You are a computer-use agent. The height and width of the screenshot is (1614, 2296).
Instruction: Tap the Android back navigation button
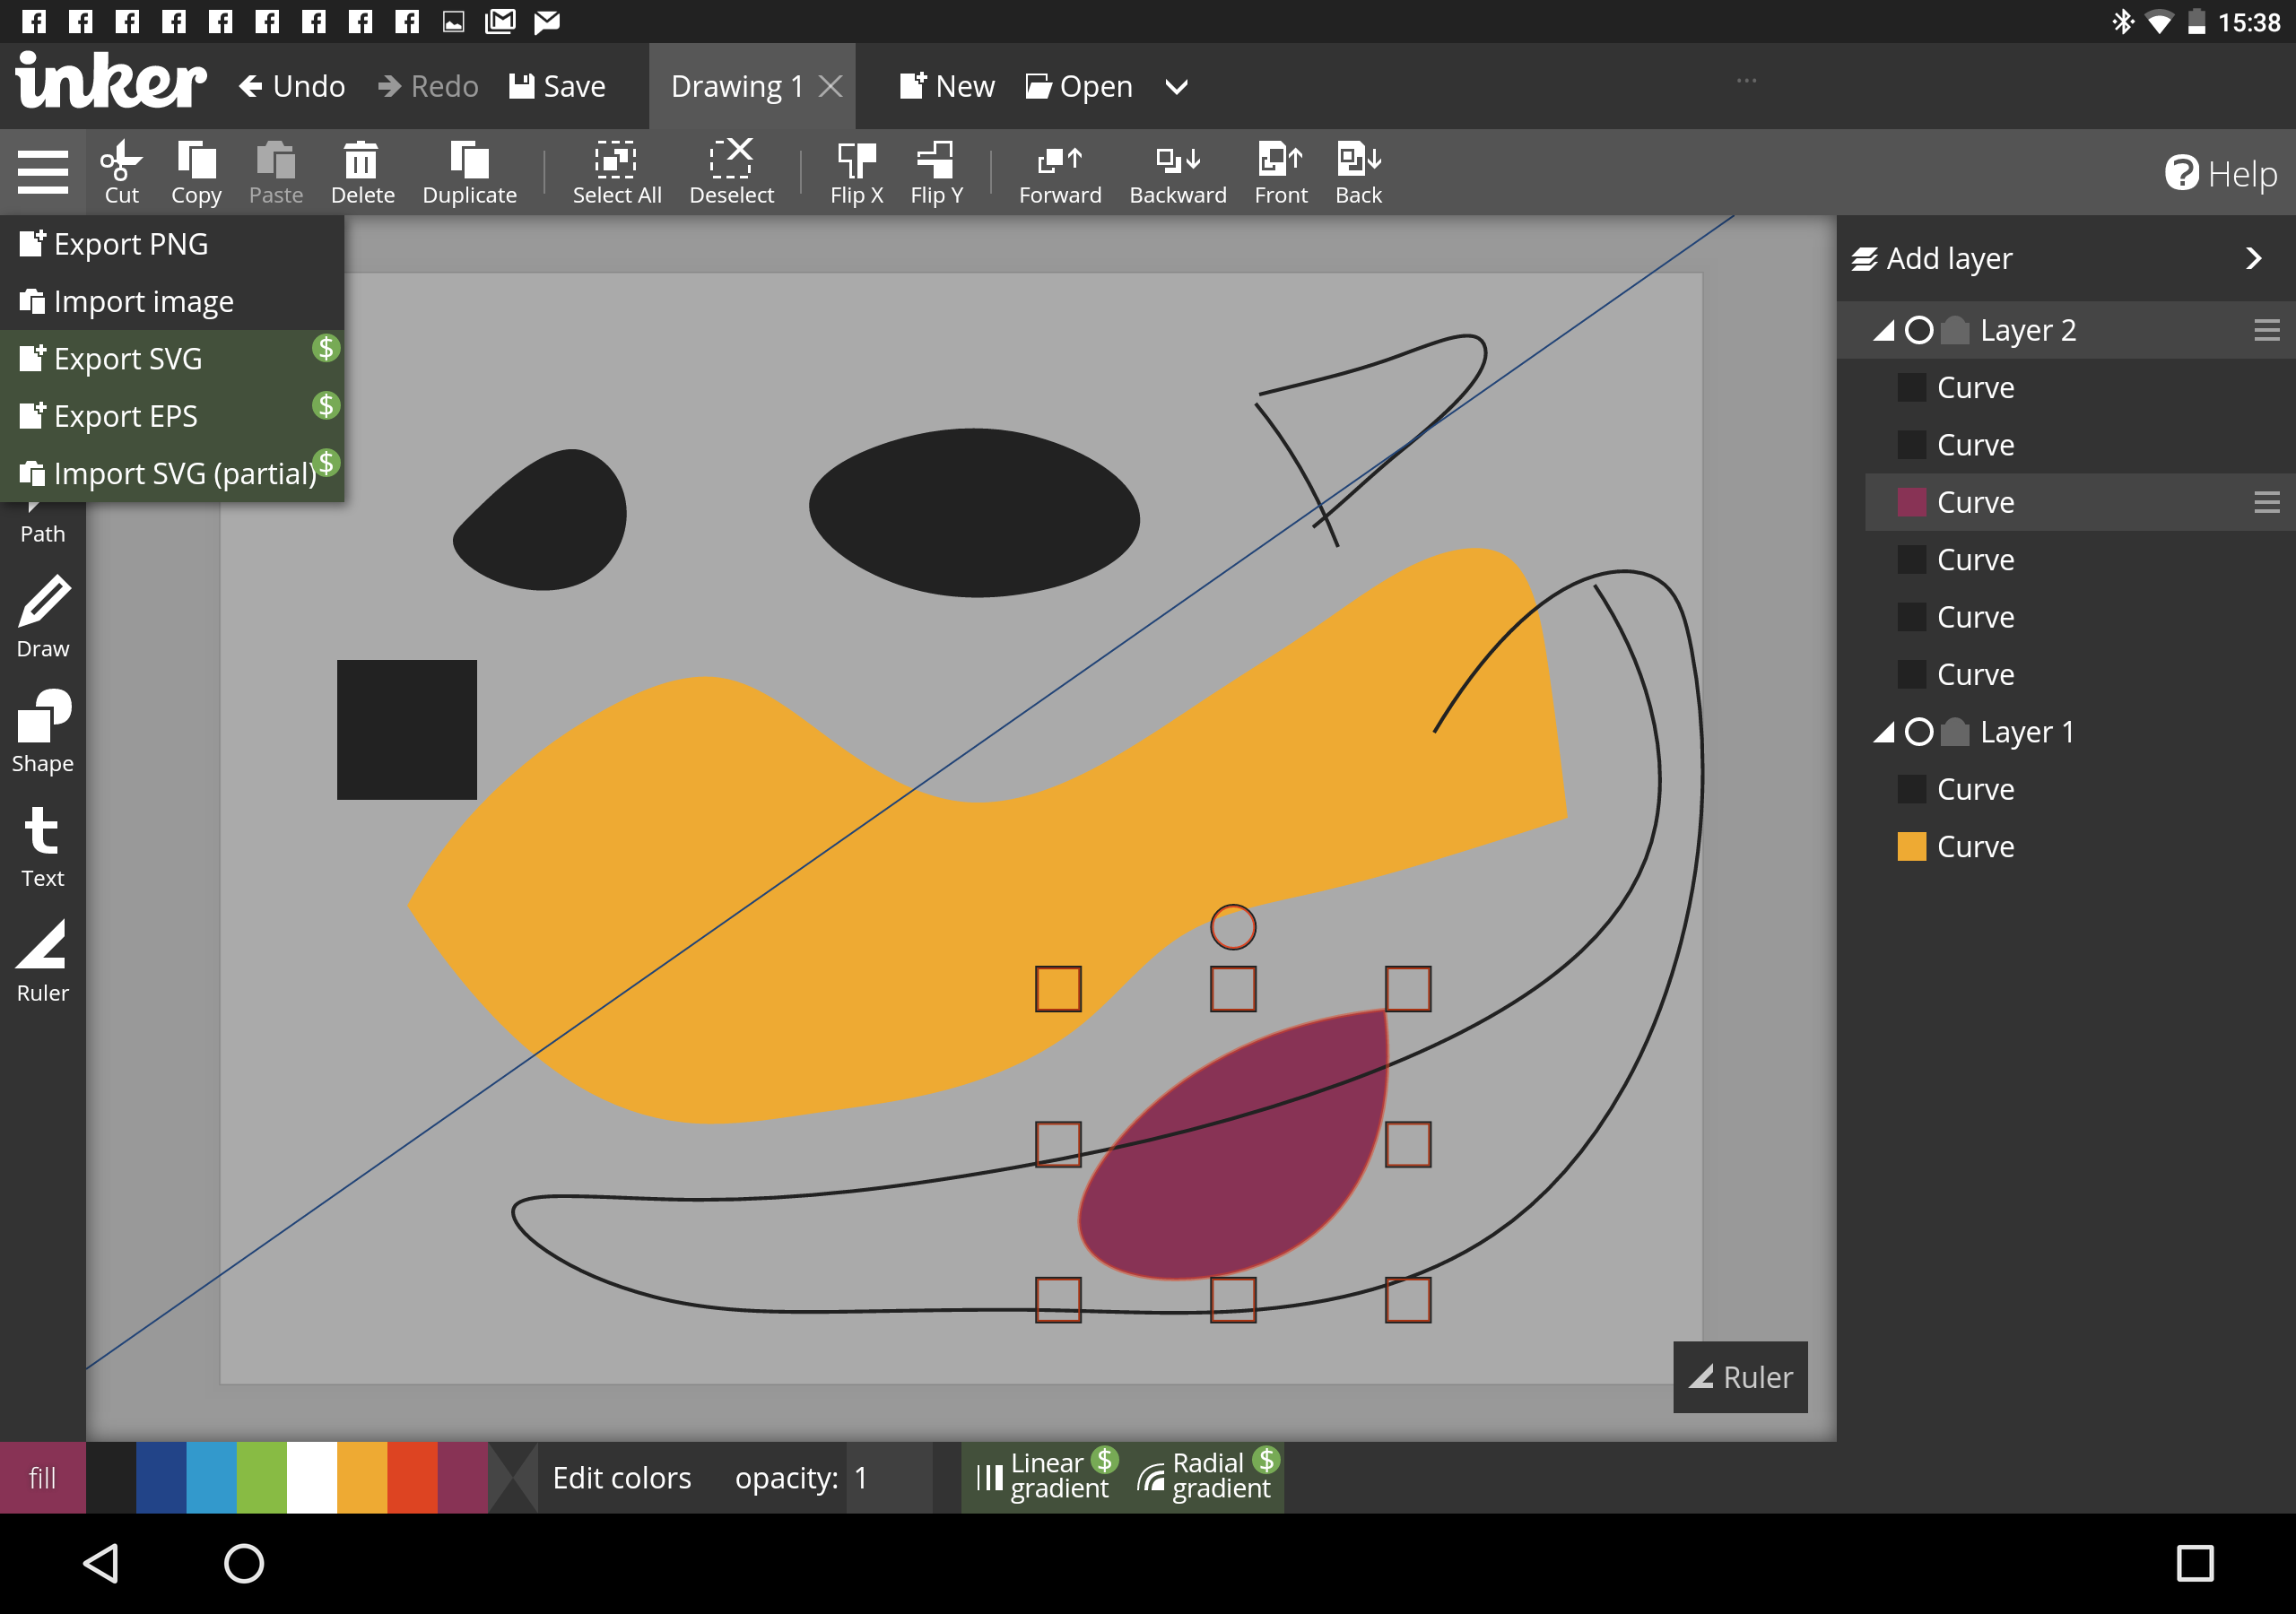click(x=101, y=1563)
